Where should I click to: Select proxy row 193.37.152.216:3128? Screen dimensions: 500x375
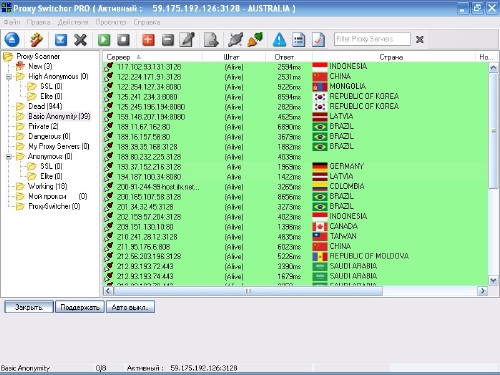[295, 167]
